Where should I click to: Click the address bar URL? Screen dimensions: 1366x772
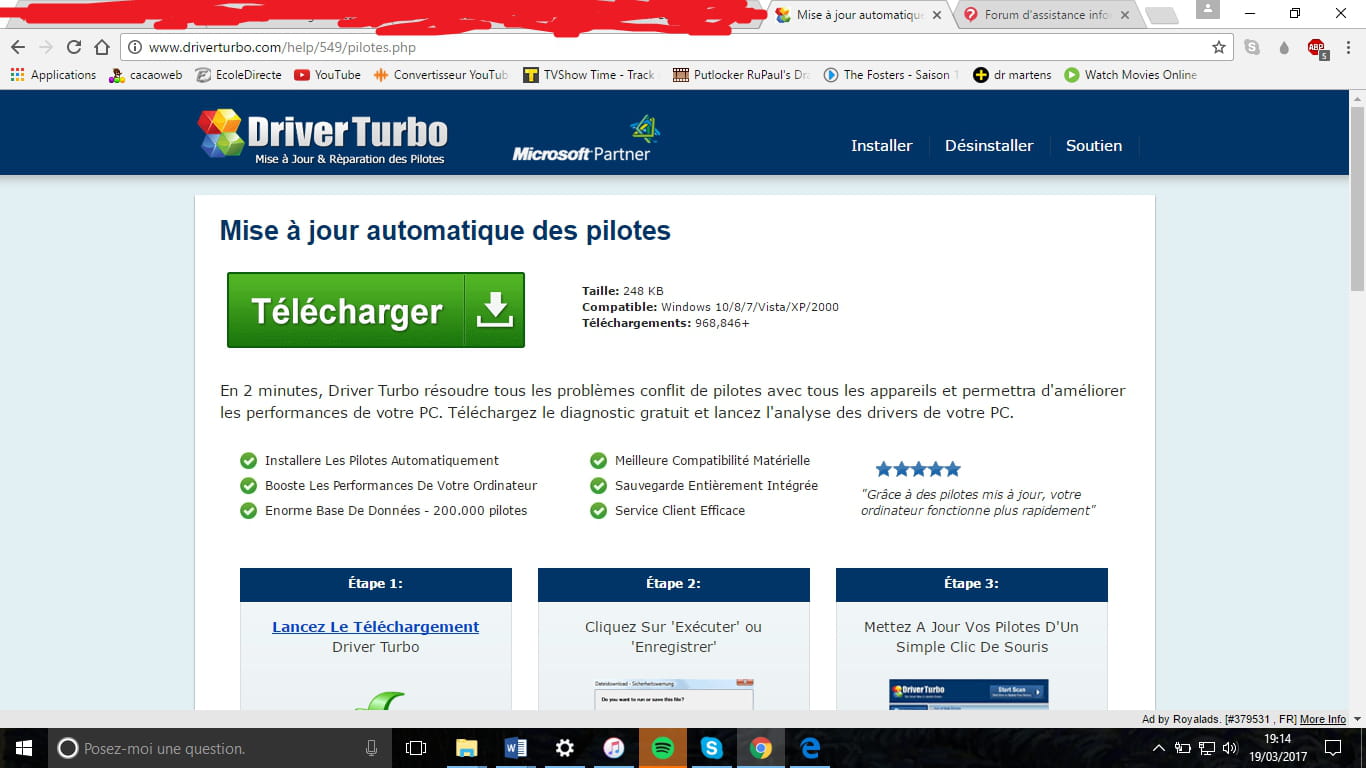coord(282,47)
